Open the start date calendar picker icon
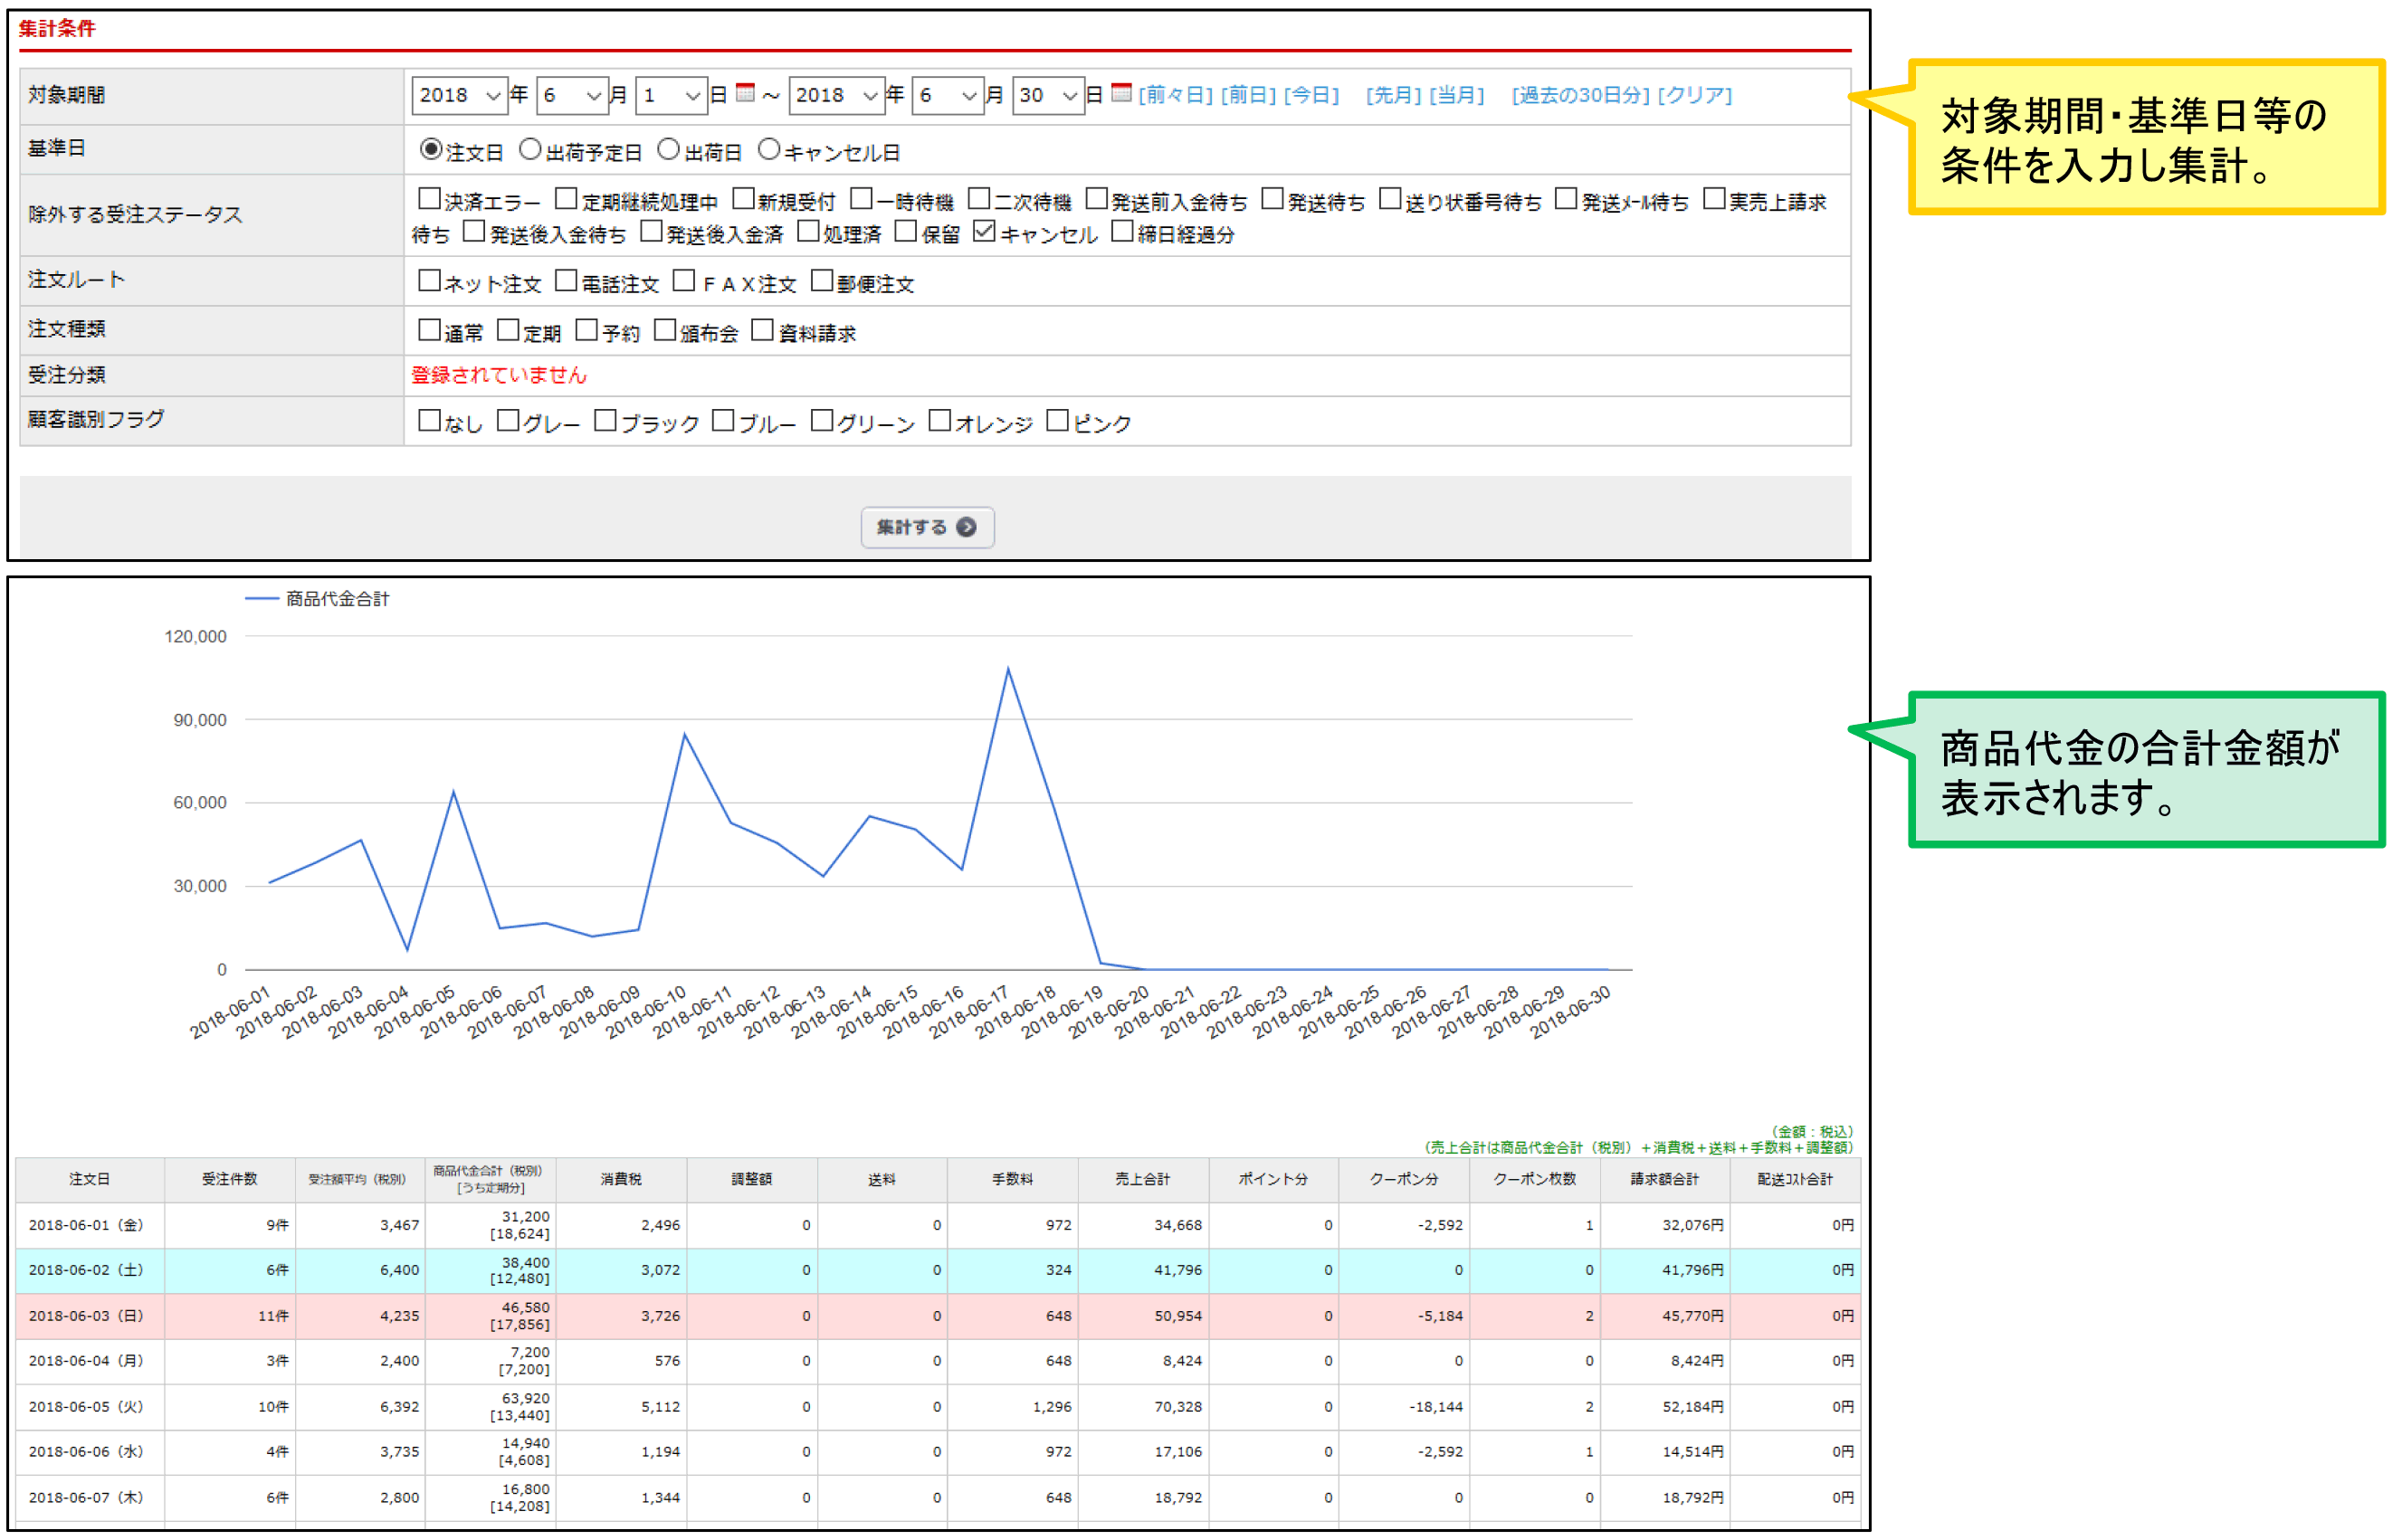 tap(745, 93)
